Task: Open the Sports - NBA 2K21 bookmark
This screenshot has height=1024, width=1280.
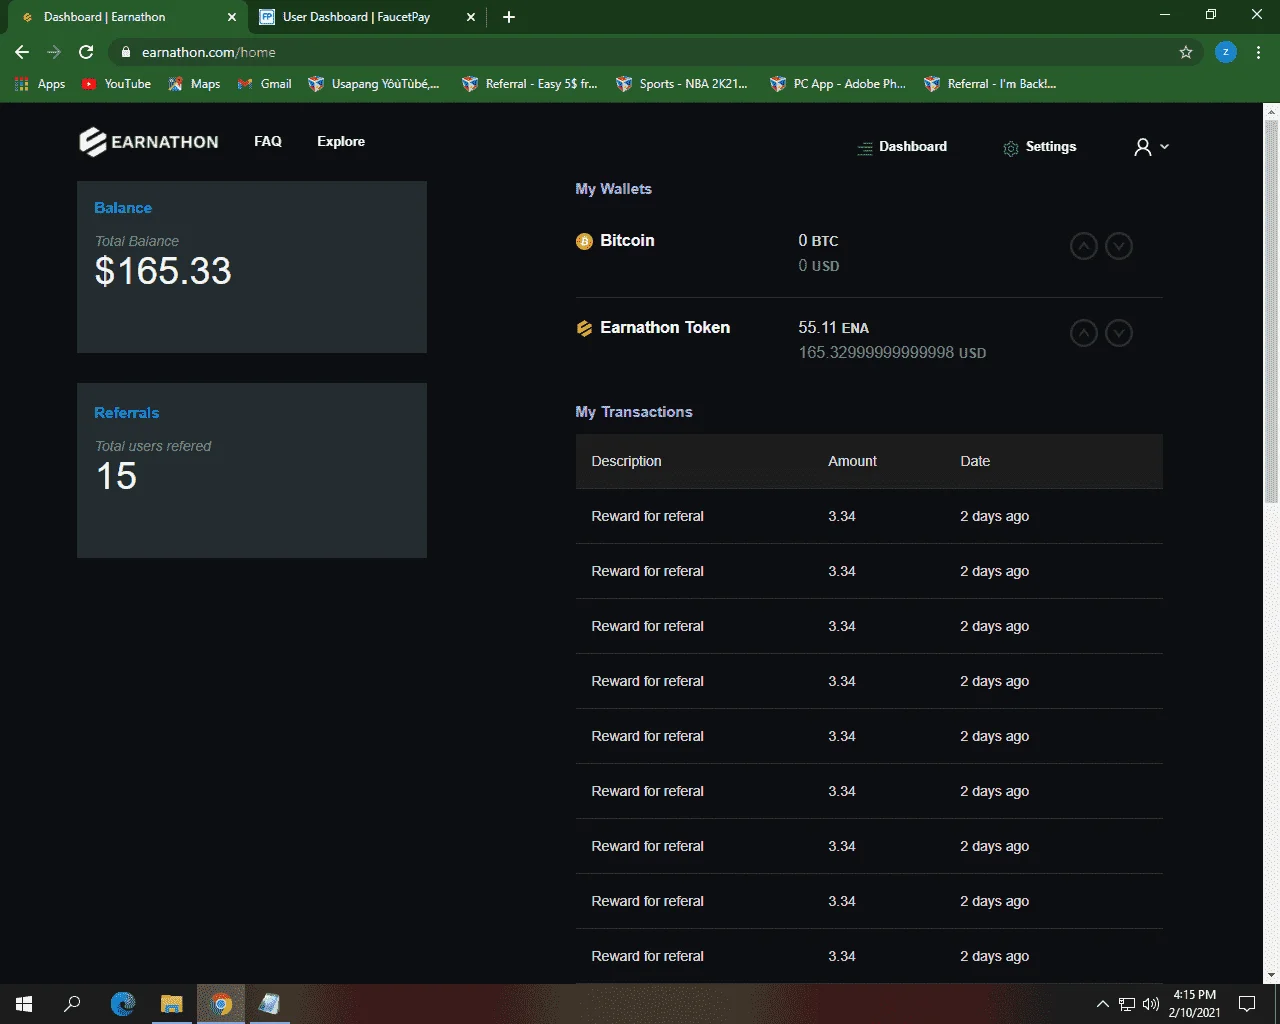Action: click(x=682, y=84)
